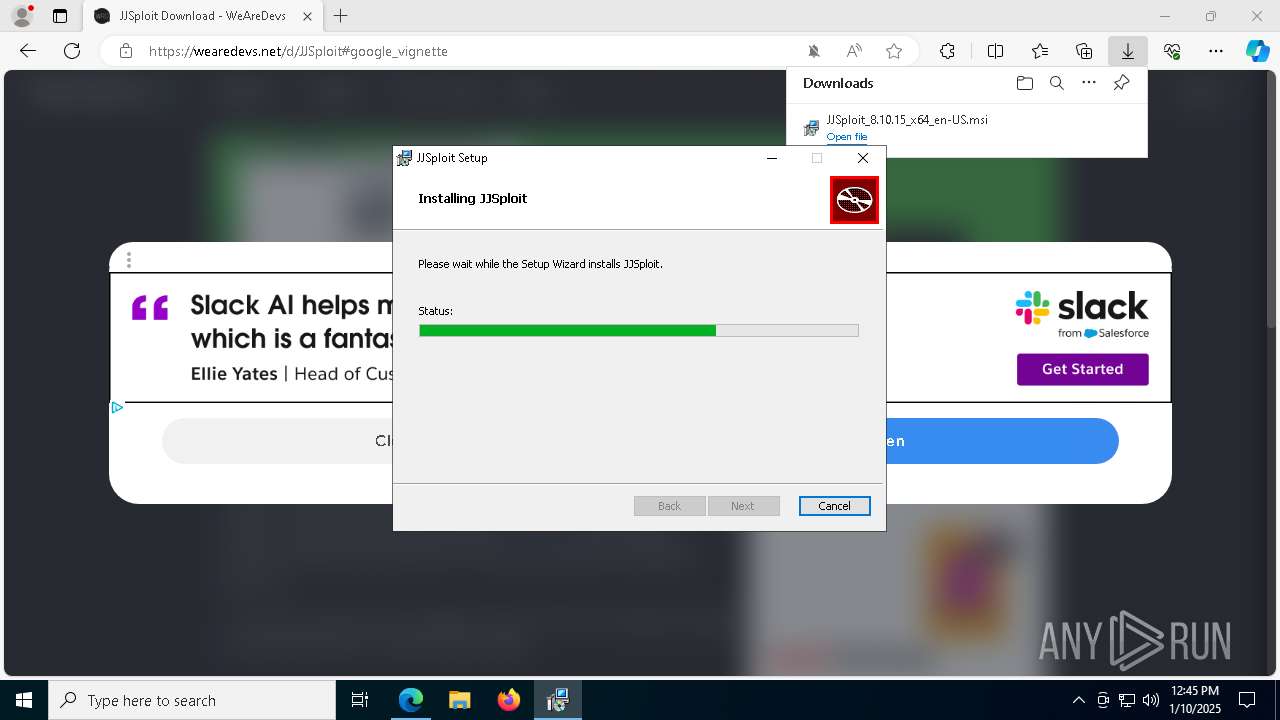1280x720 pixels.
Task: Toggle split screen icon in toolbar
Action: pyautogui.click(x=995, y=51)
